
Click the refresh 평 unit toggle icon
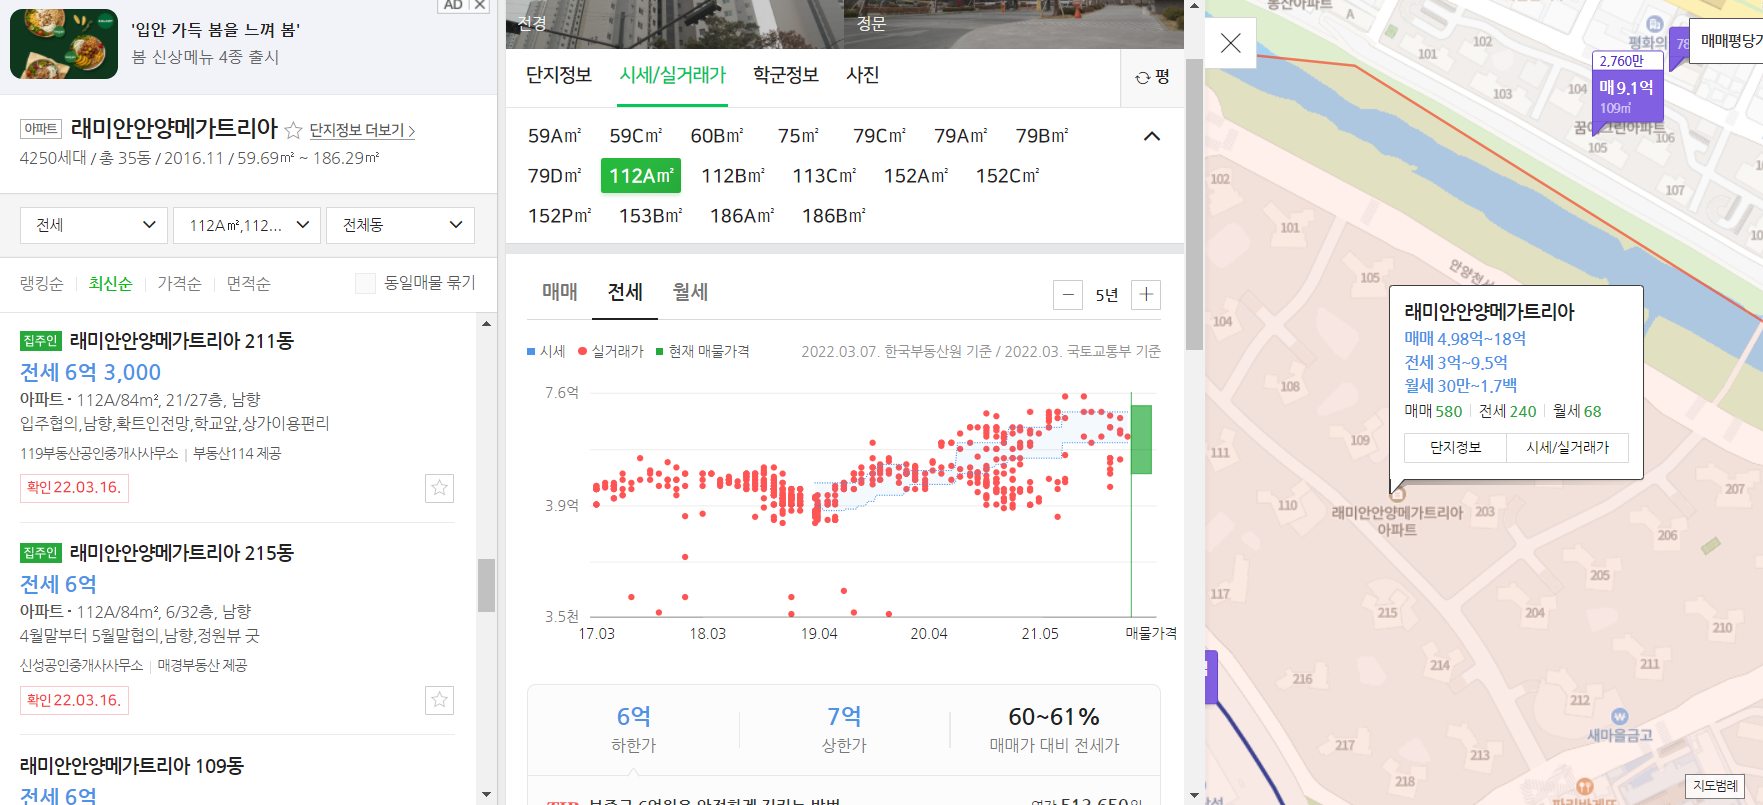point(1152,77)
